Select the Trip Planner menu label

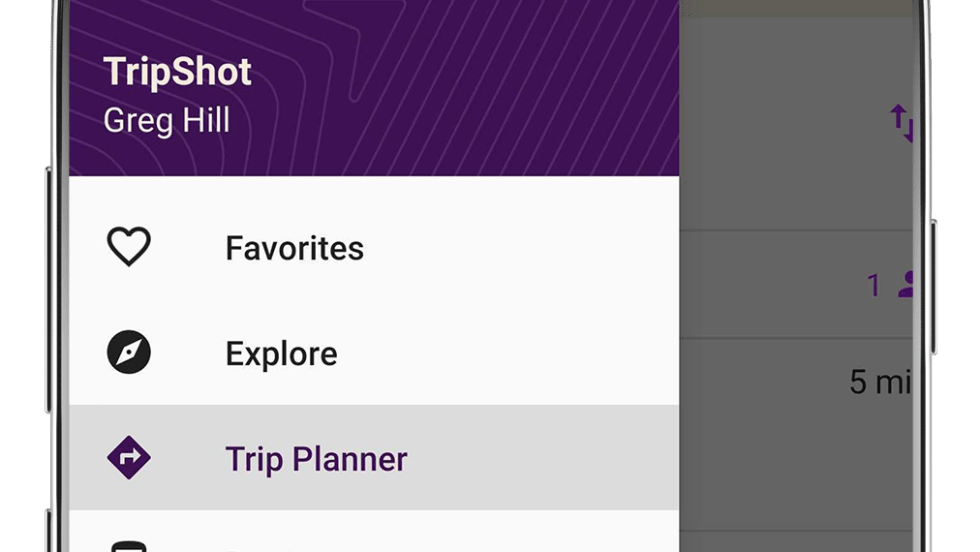(x=316, y=460)
